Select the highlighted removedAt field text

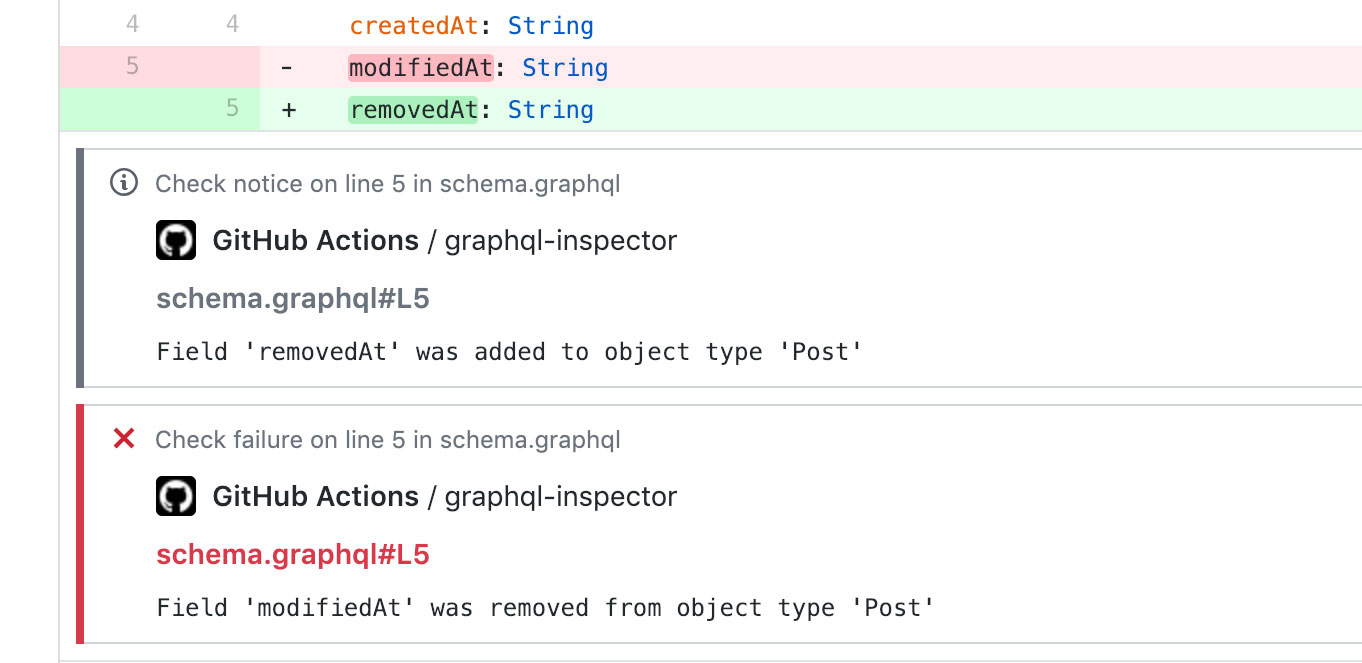pyautogui.click(x=412, y=109)
